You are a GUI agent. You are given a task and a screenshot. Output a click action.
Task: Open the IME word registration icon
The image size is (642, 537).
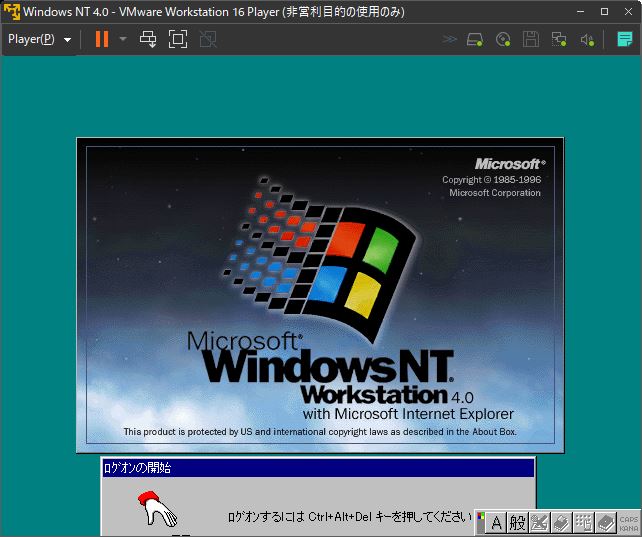coord(561,522)
